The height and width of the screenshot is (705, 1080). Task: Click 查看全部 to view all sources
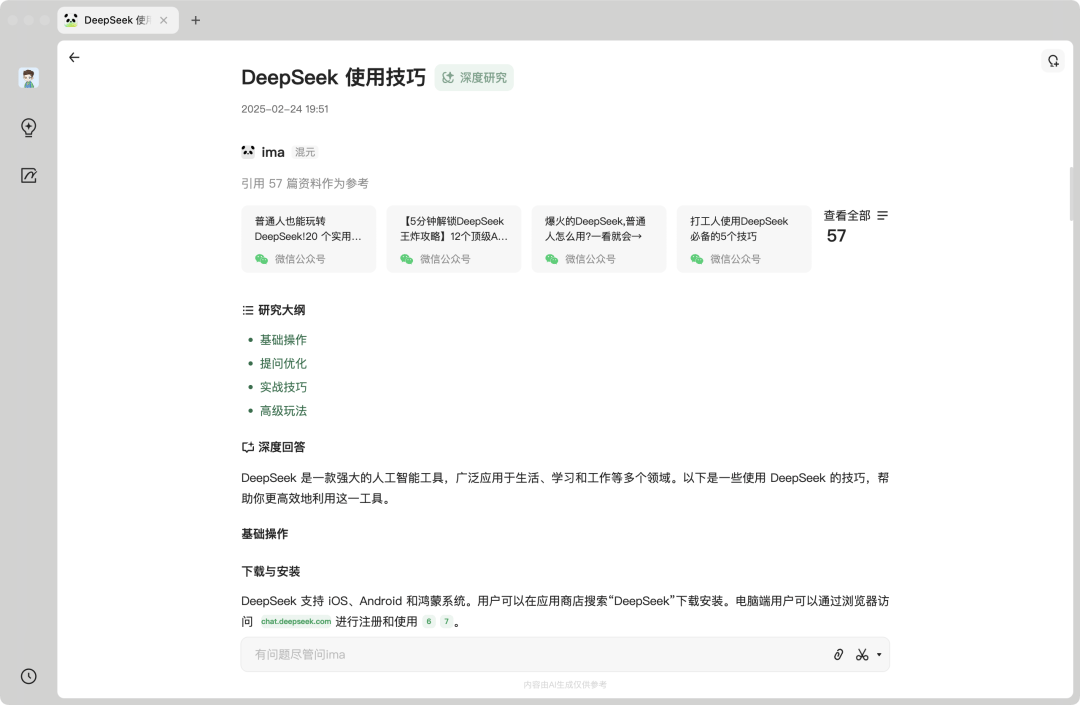tap(847, 215)
